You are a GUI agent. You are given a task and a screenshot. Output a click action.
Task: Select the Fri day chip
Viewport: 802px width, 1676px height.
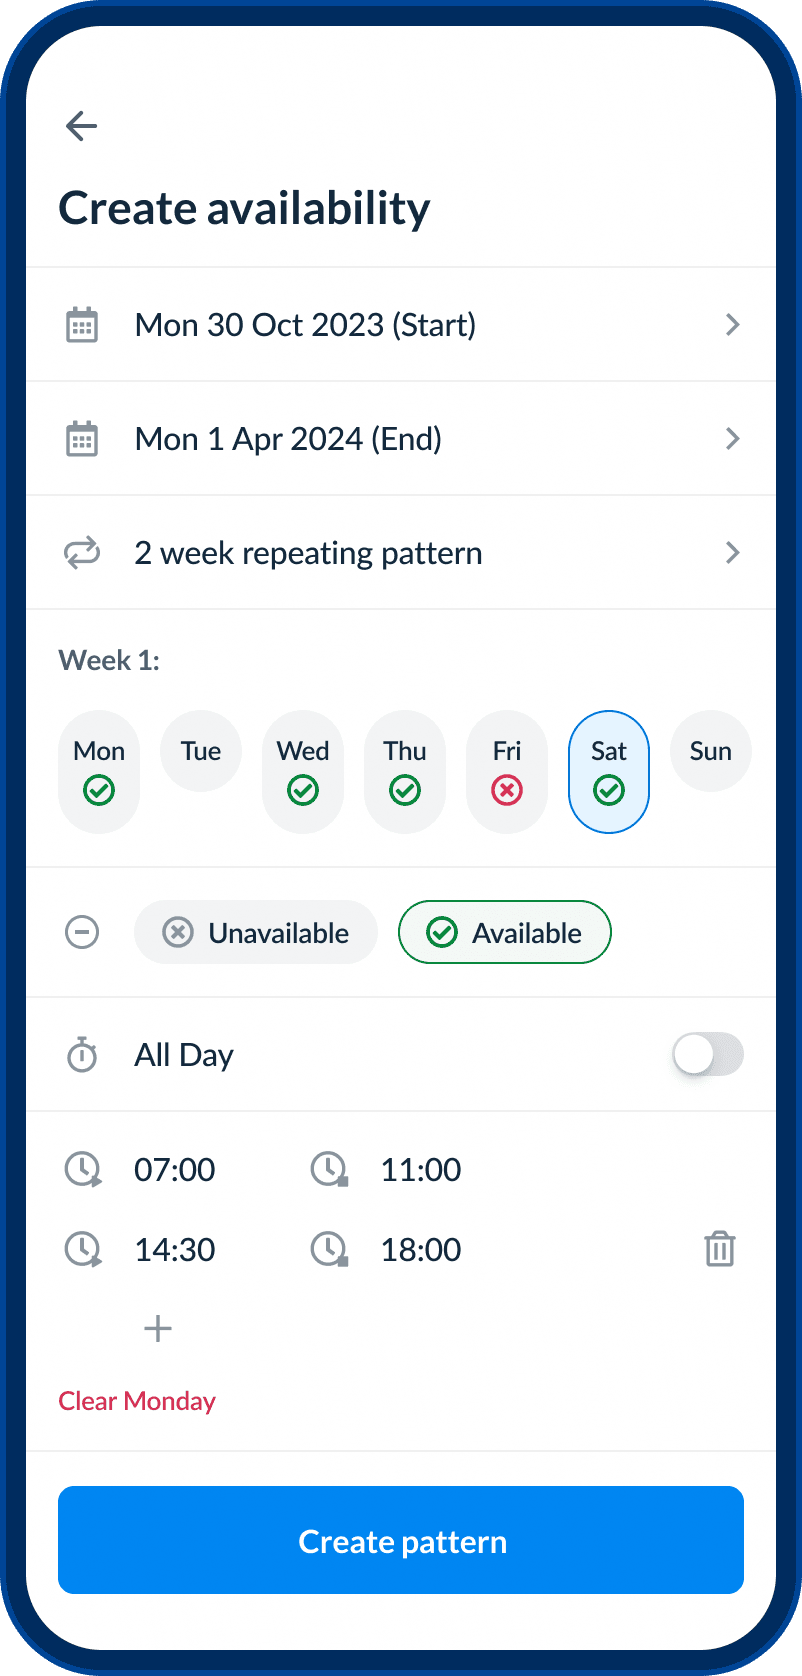click(x=507, y=772)
